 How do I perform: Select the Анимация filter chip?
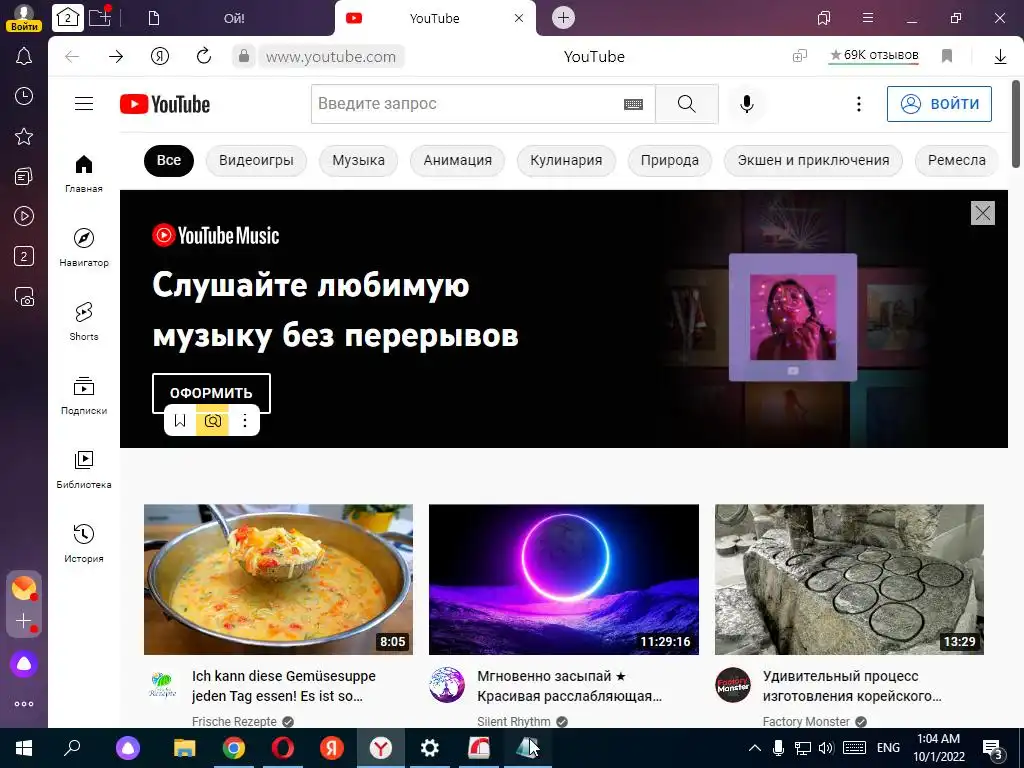[x=457, y=161]
